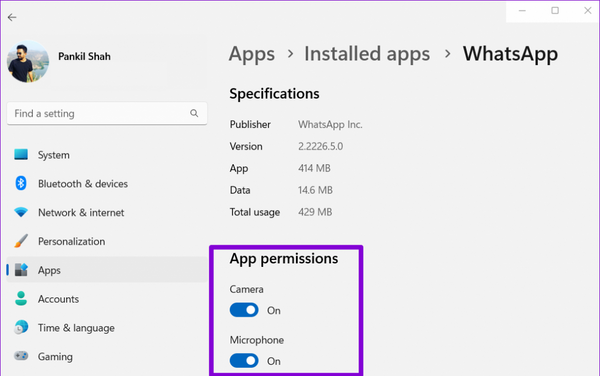Select Apps in the sidebar
This screenshot has height=376, width=600.
pyautogui.click(x=107, y=270)
